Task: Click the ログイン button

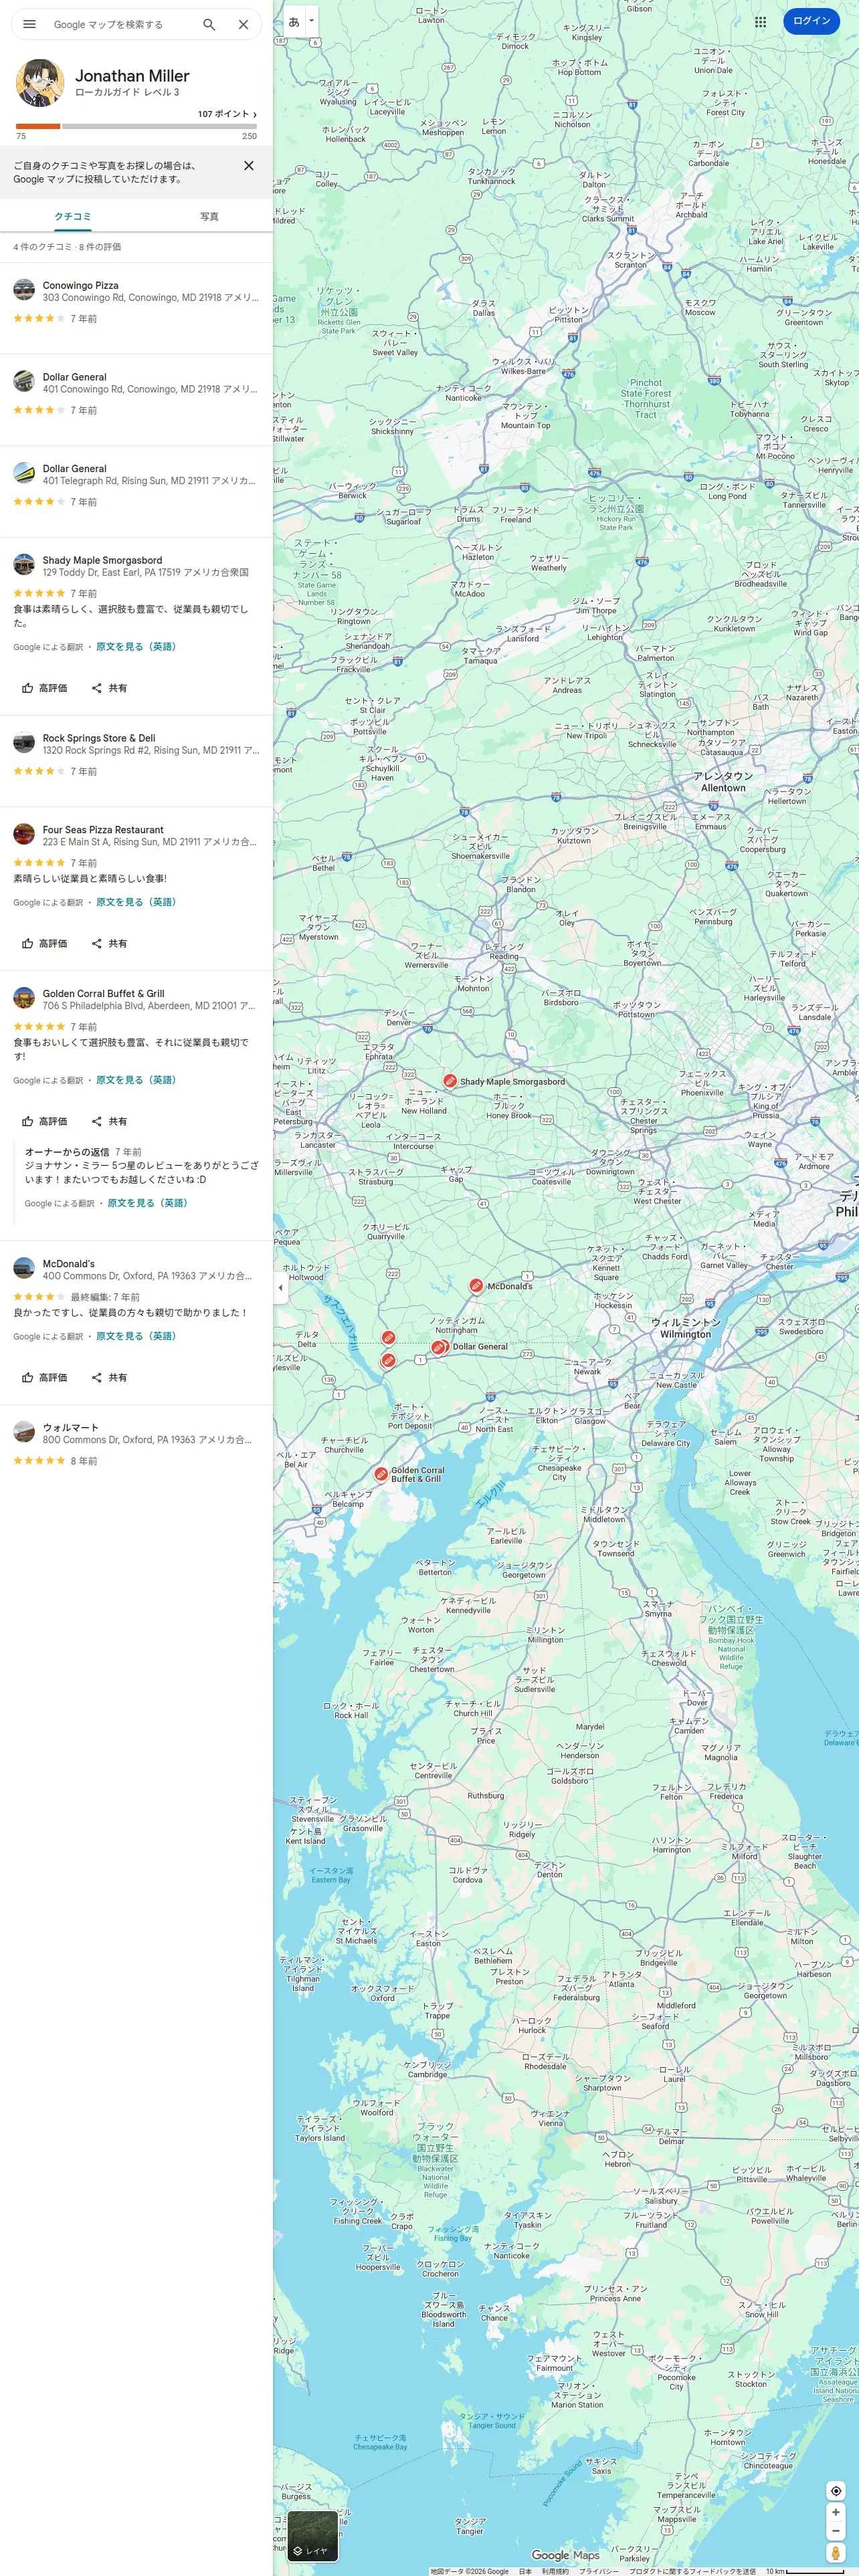Action: pos(811,21)
